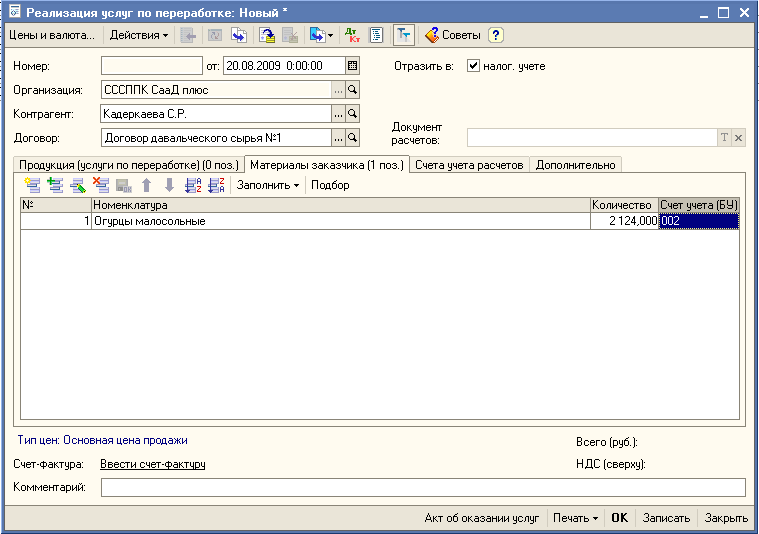Click the add new row icon
Image resolution: width=759 pixels, height=534 pixels.
(32, 185)
